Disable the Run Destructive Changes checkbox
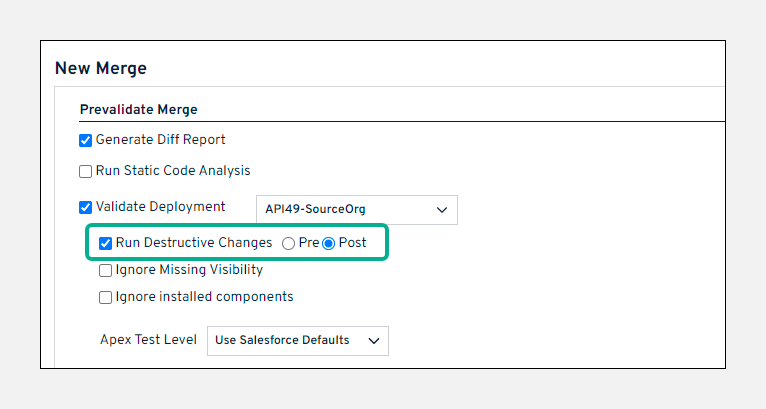Viewport: 766px width, 409px height. point(105,243)
